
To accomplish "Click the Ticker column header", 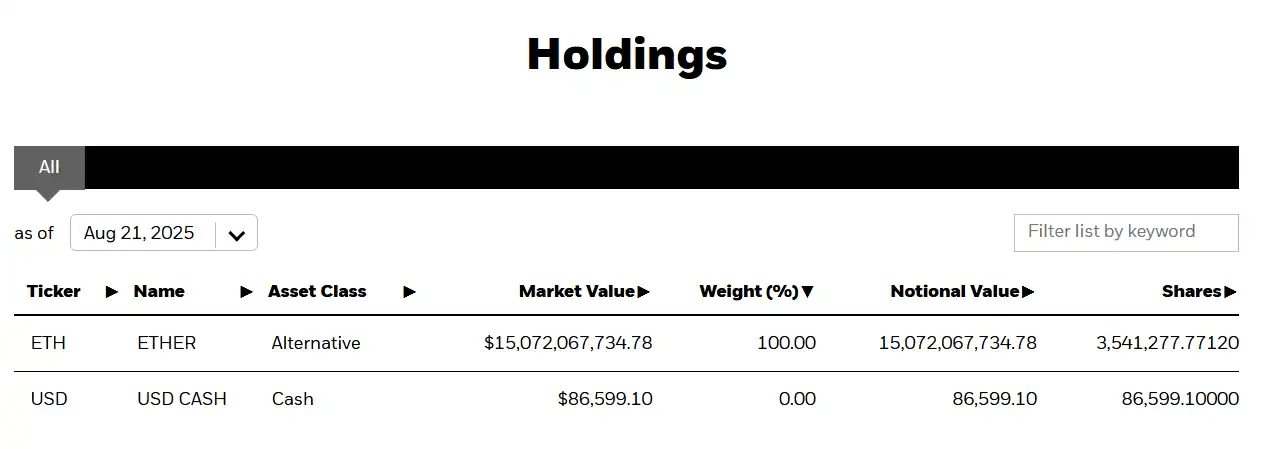I will click(54, 292).
